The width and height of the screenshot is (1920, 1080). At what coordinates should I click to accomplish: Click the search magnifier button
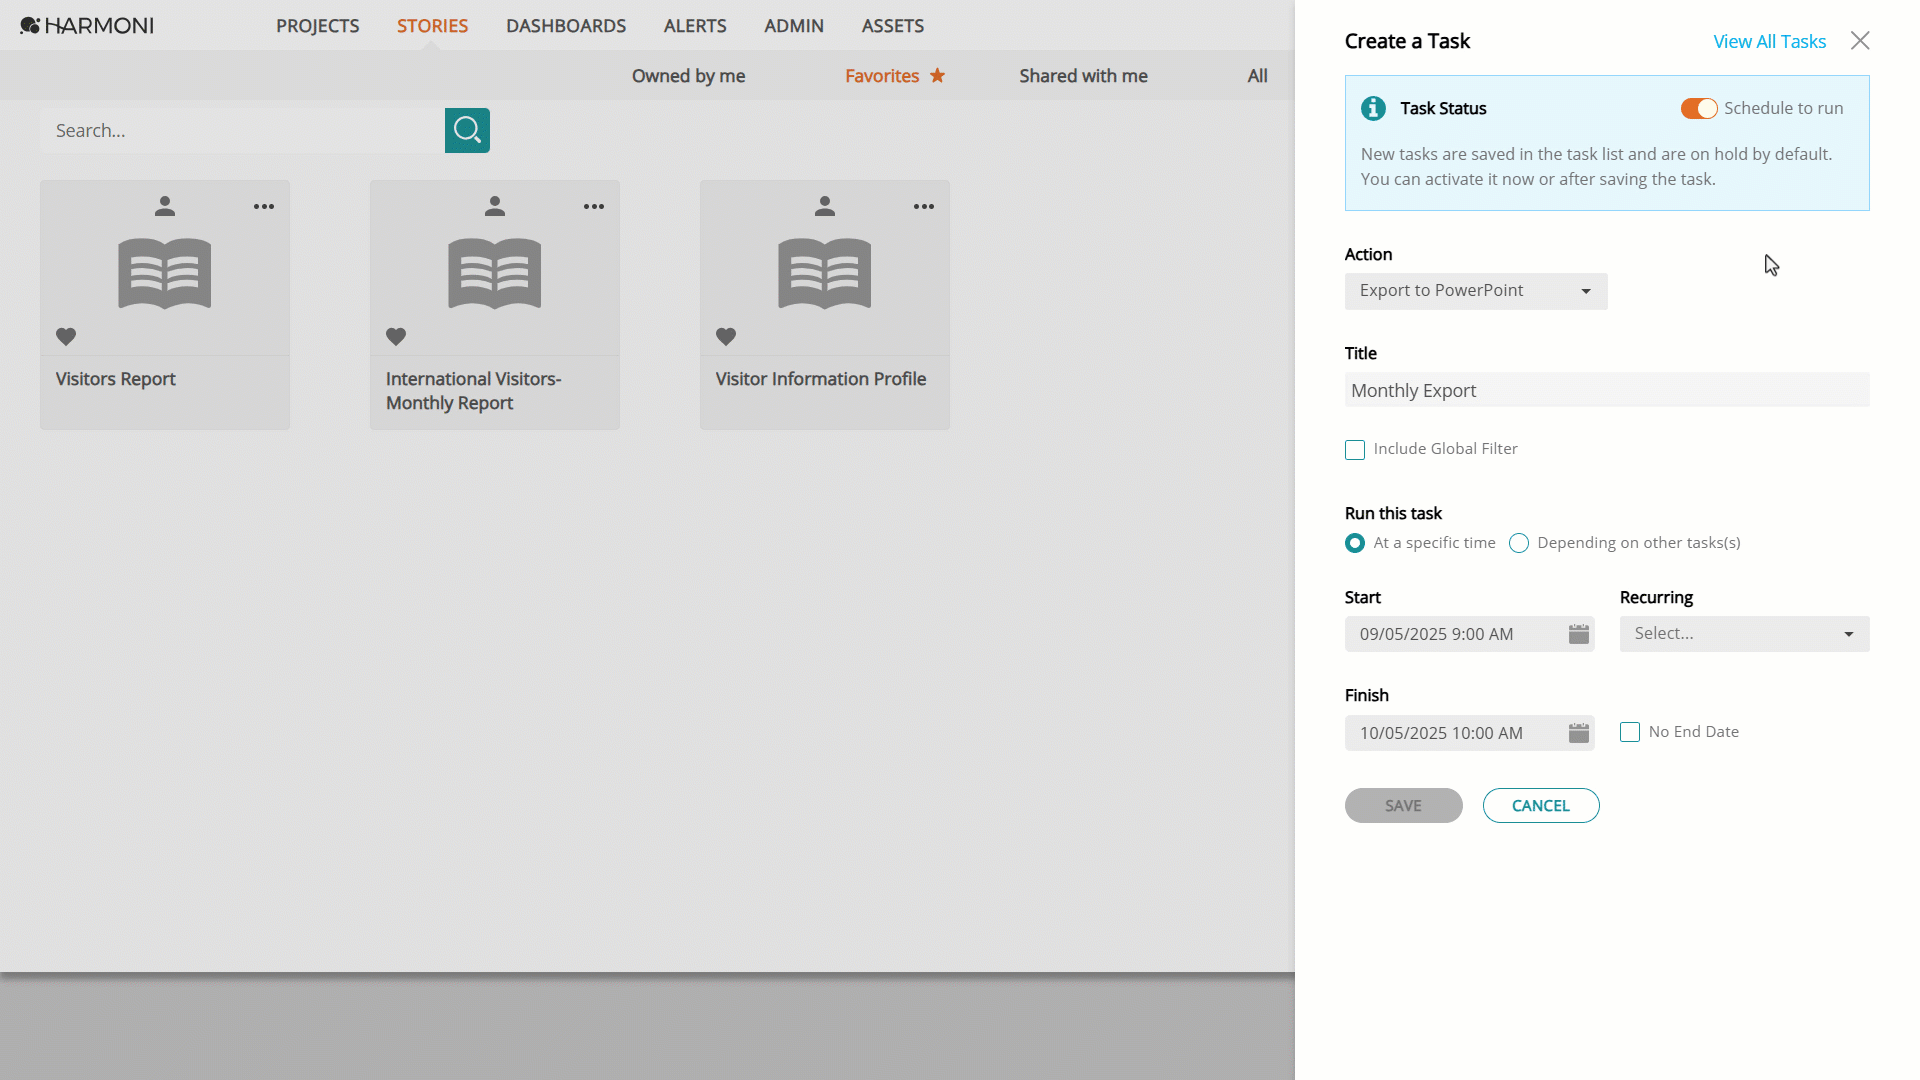pos(467,130)
